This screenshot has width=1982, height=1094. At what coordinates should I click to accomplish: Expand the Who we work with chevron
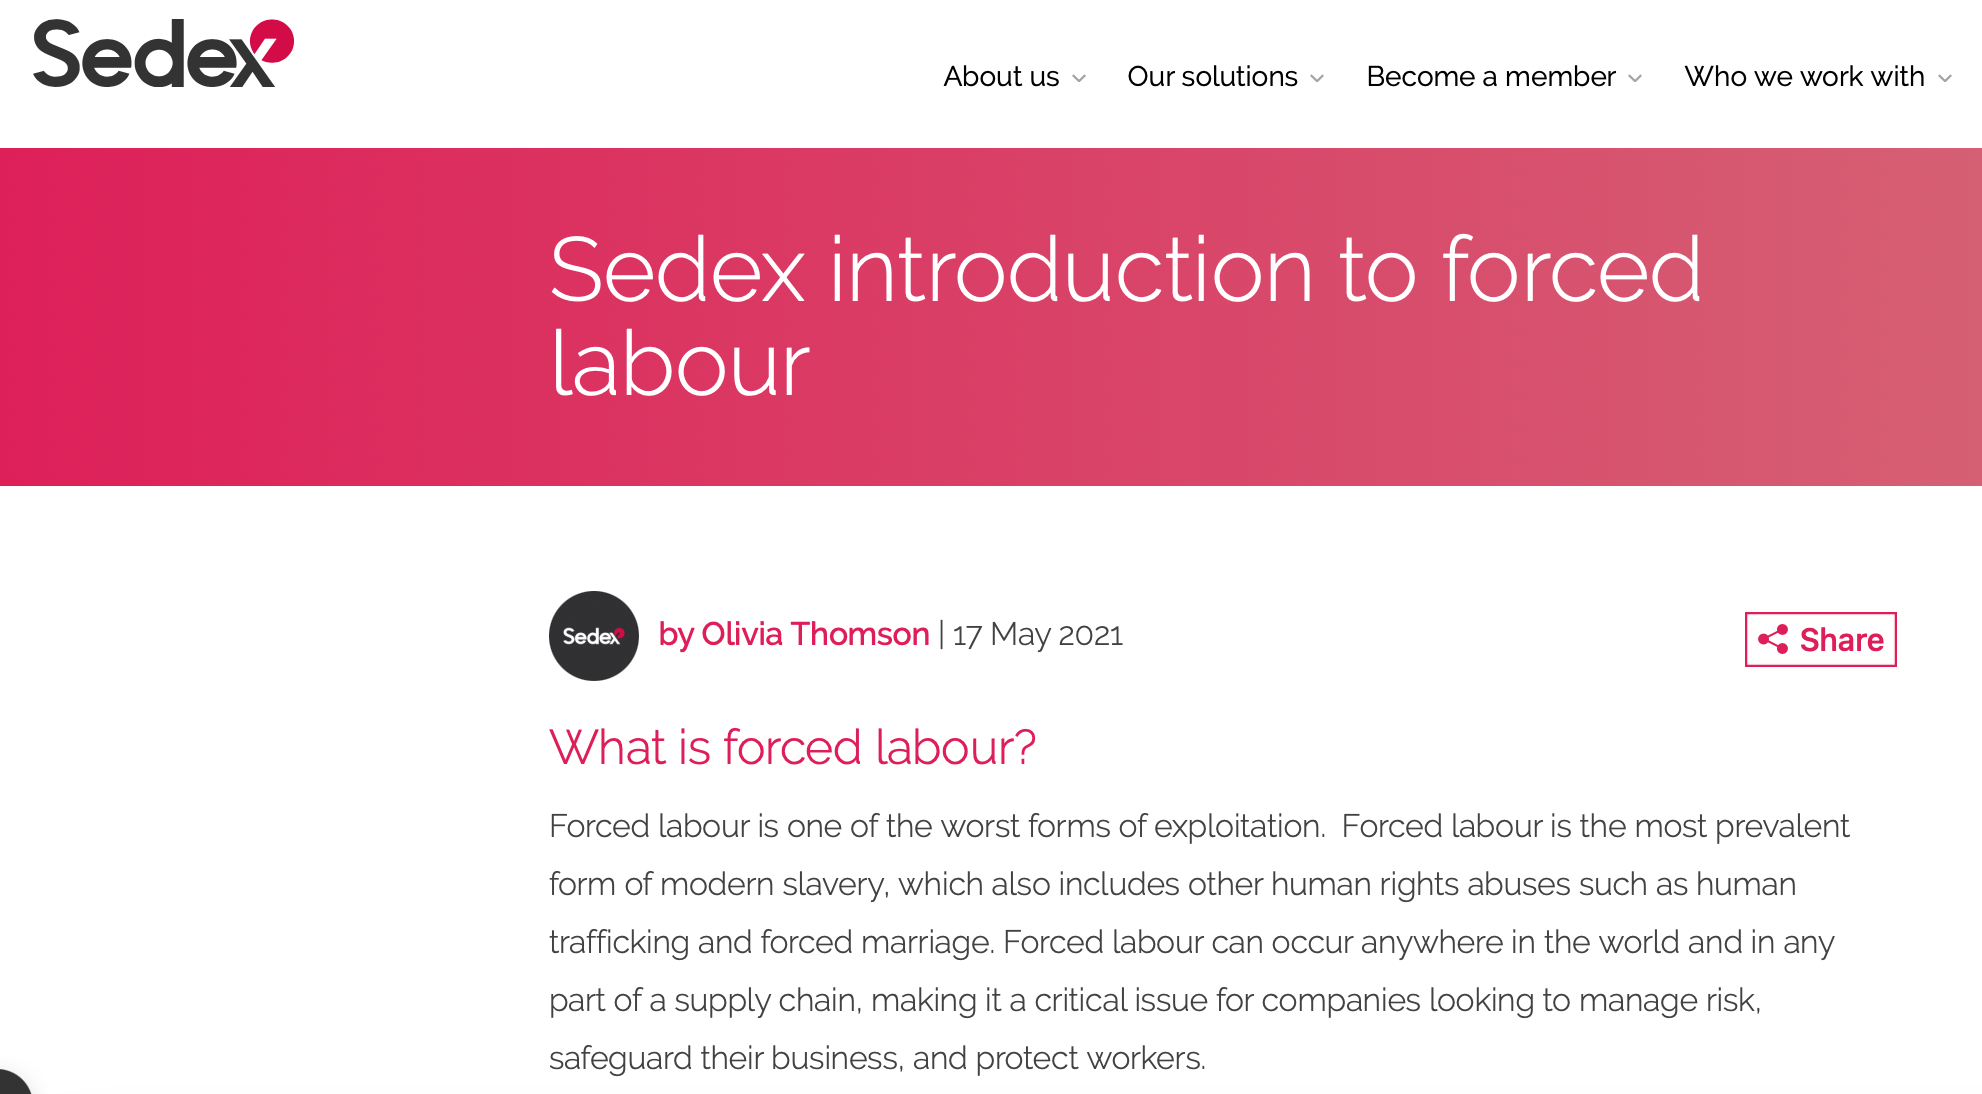click(x=1945, y=78)
